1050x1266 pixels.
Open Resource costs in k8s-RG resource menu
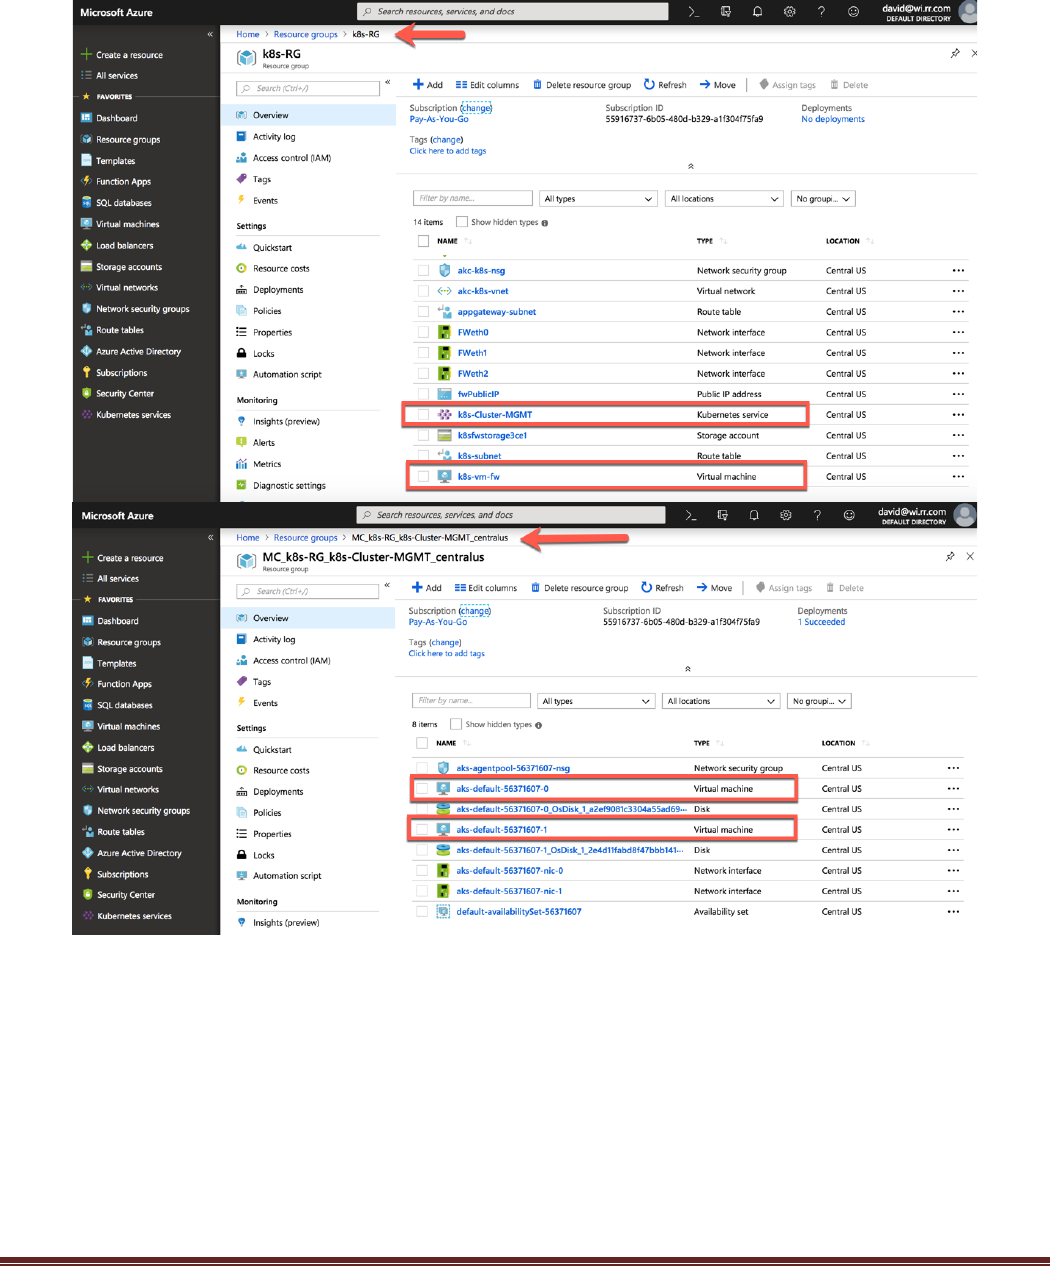[x=281, y=269]
